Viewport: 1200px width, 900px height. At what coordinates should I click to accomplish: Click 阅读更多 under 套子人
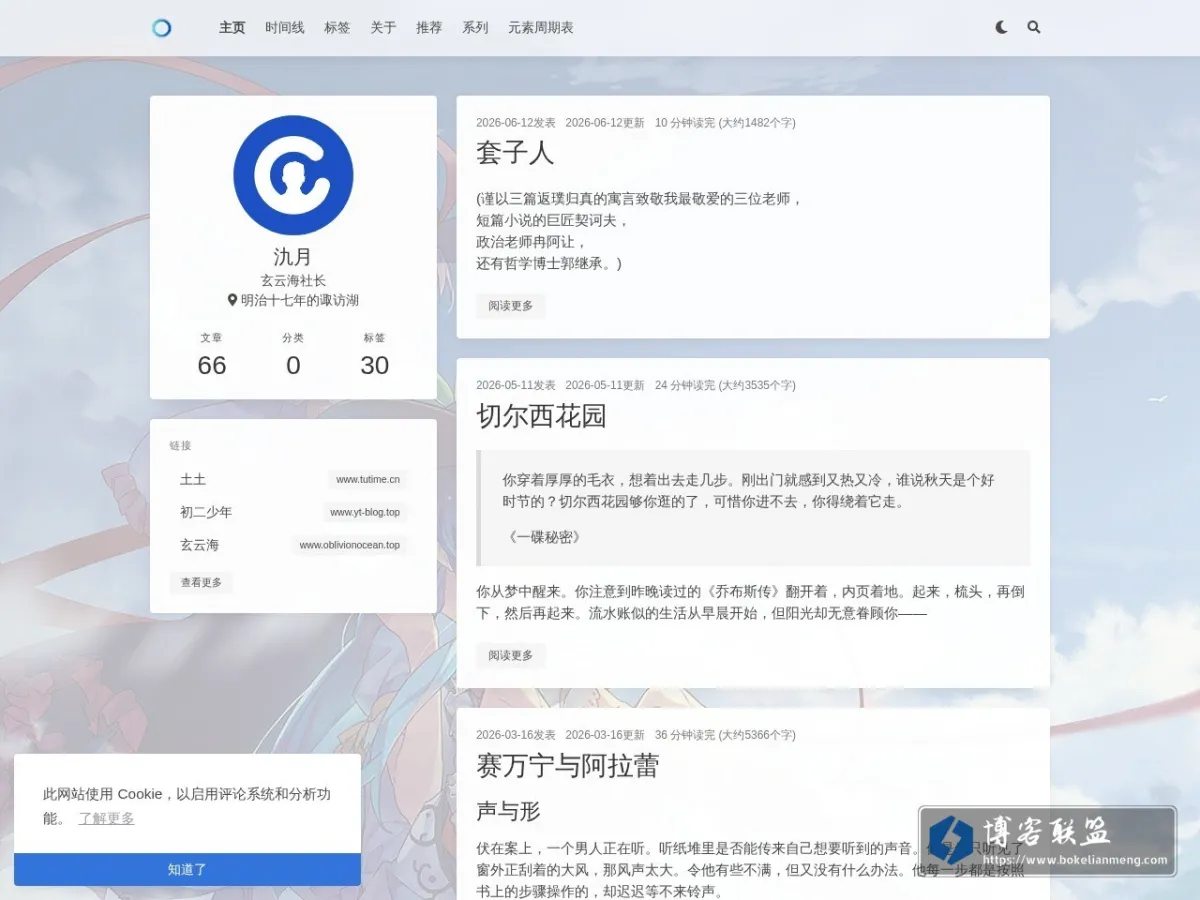coord(511,306)
